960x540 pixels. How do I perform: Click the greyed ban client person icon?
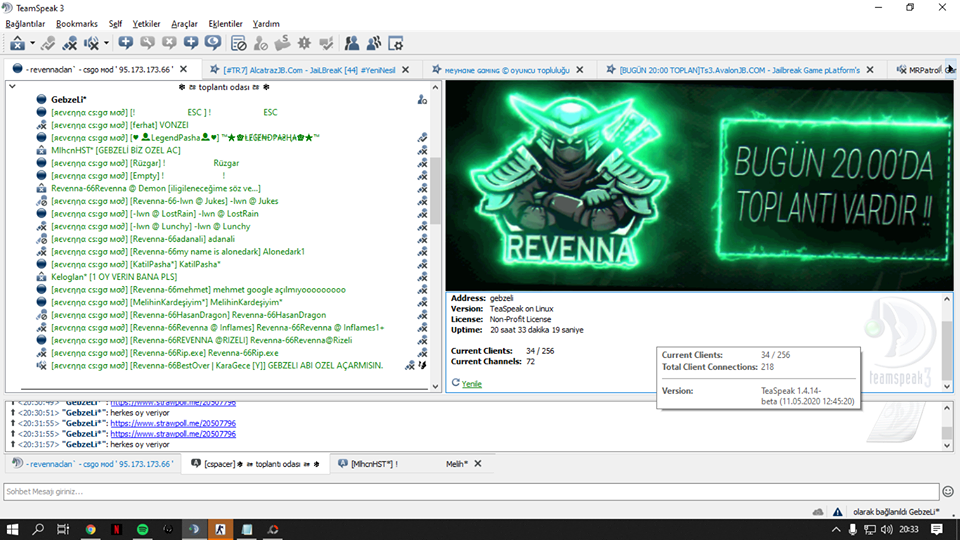pyautogui.click(x=261, y=43)
